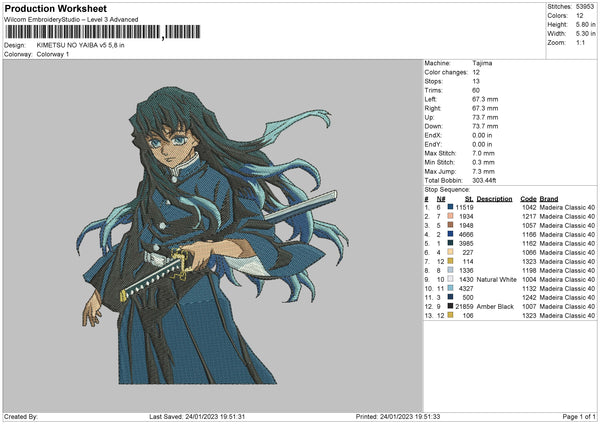Click the 'Left:' 67.3 mm value
This screenshot has width=600, height=424.
pyautogui.click(x=485, y=99)
